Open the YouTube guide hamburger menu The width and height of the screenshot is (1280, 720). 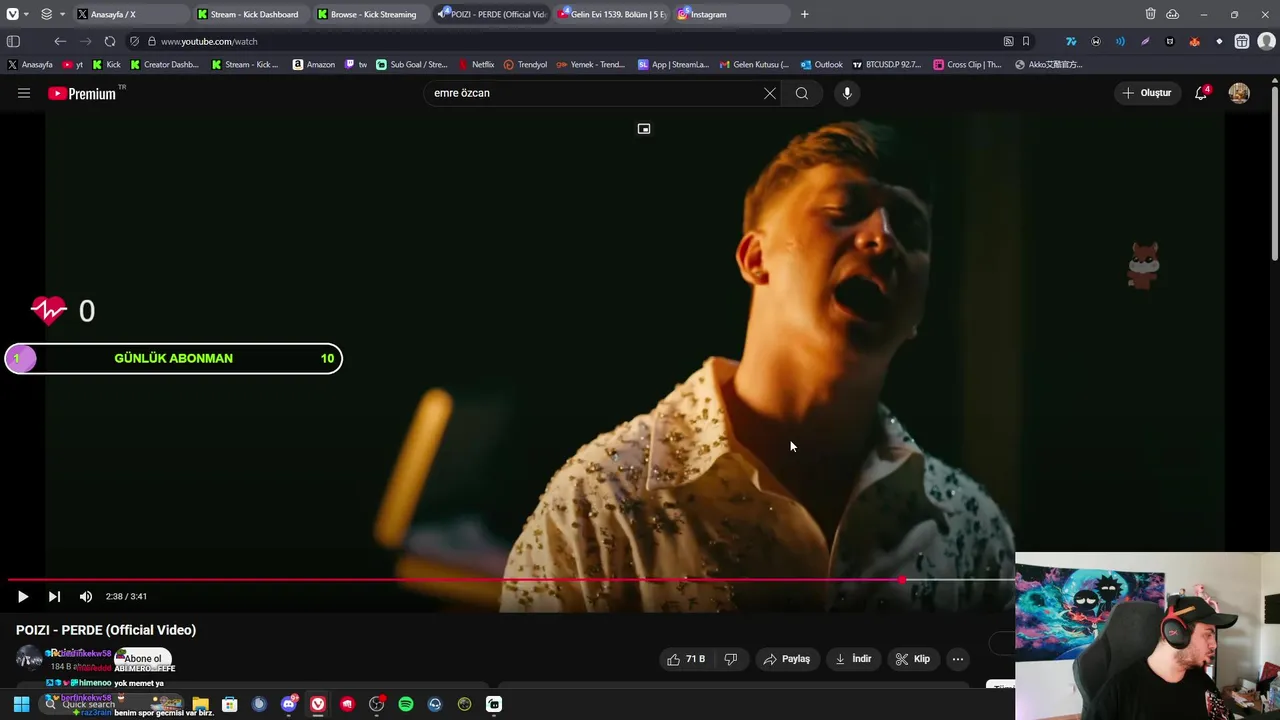point(24,93)
